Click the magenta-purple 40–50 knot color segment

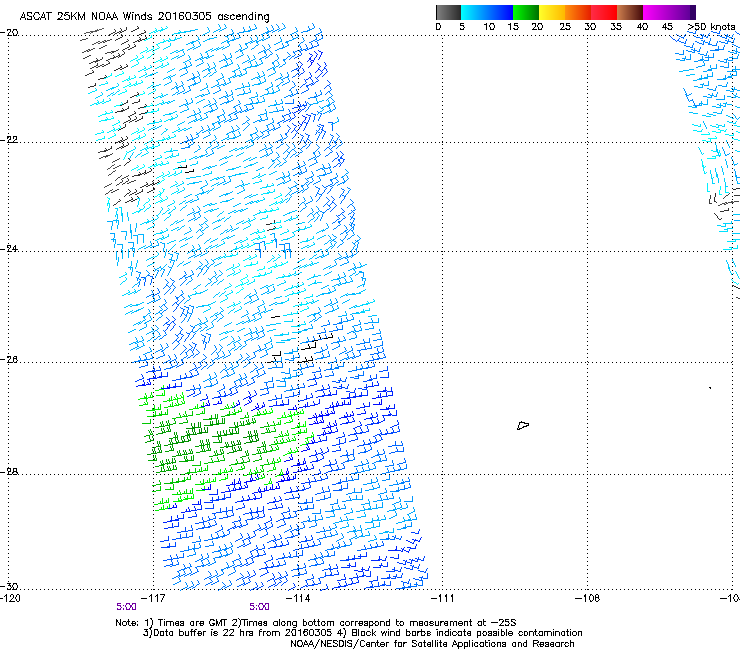(669, 12)
